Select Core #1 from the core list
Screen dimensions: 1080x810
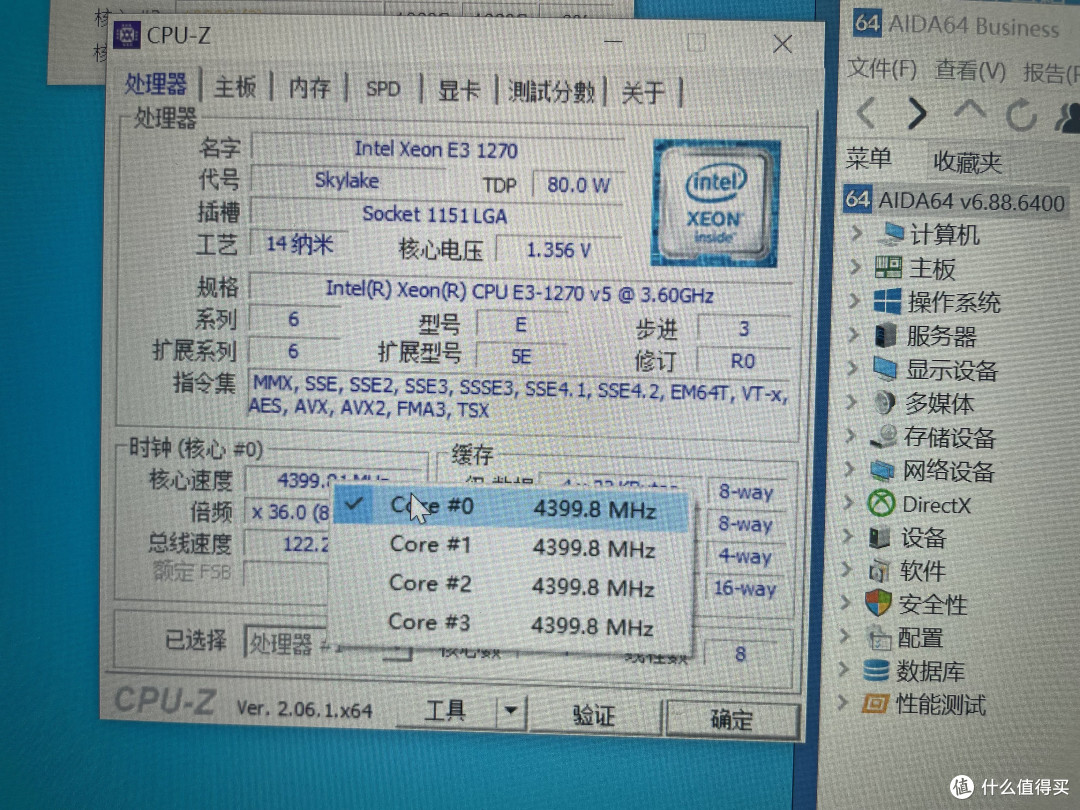(x=430, y=545)
